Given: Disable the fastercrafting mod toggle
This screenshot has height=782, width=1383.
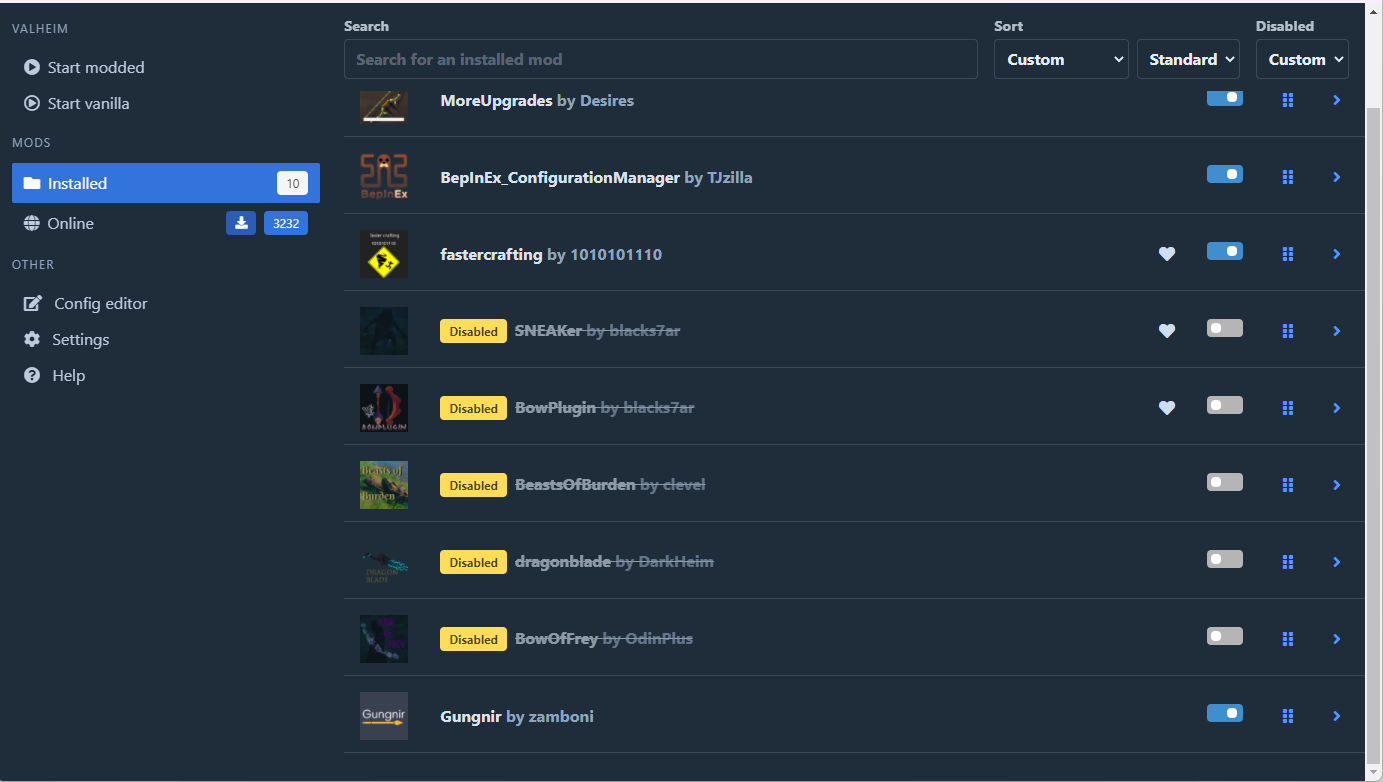Looking at the screenshot, I should 1225,251.
